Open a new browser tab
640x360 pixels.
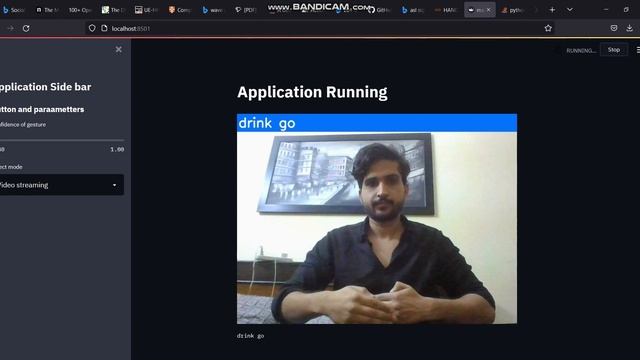click(x=552, y=10)
